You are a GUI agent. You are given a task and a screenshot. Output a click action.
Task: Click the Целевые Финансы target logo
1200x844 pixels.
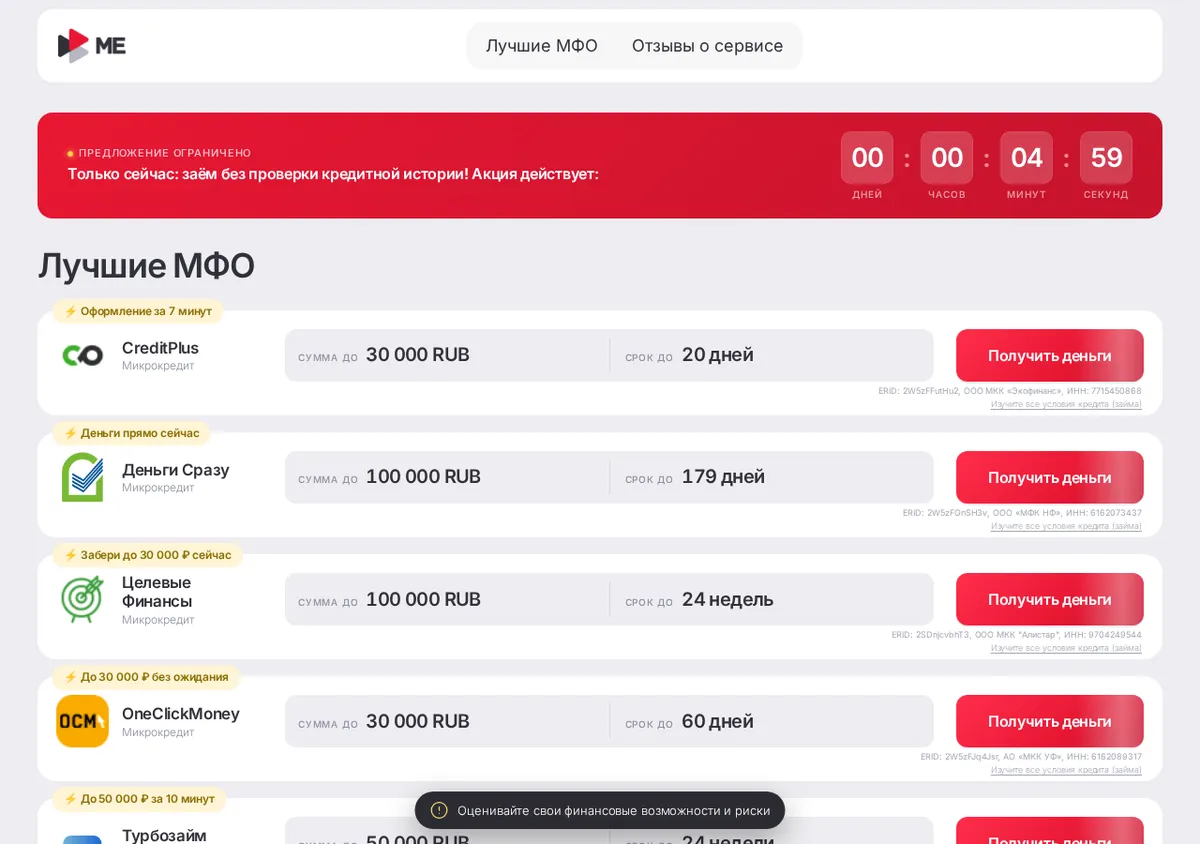click(x=82, y=599)
